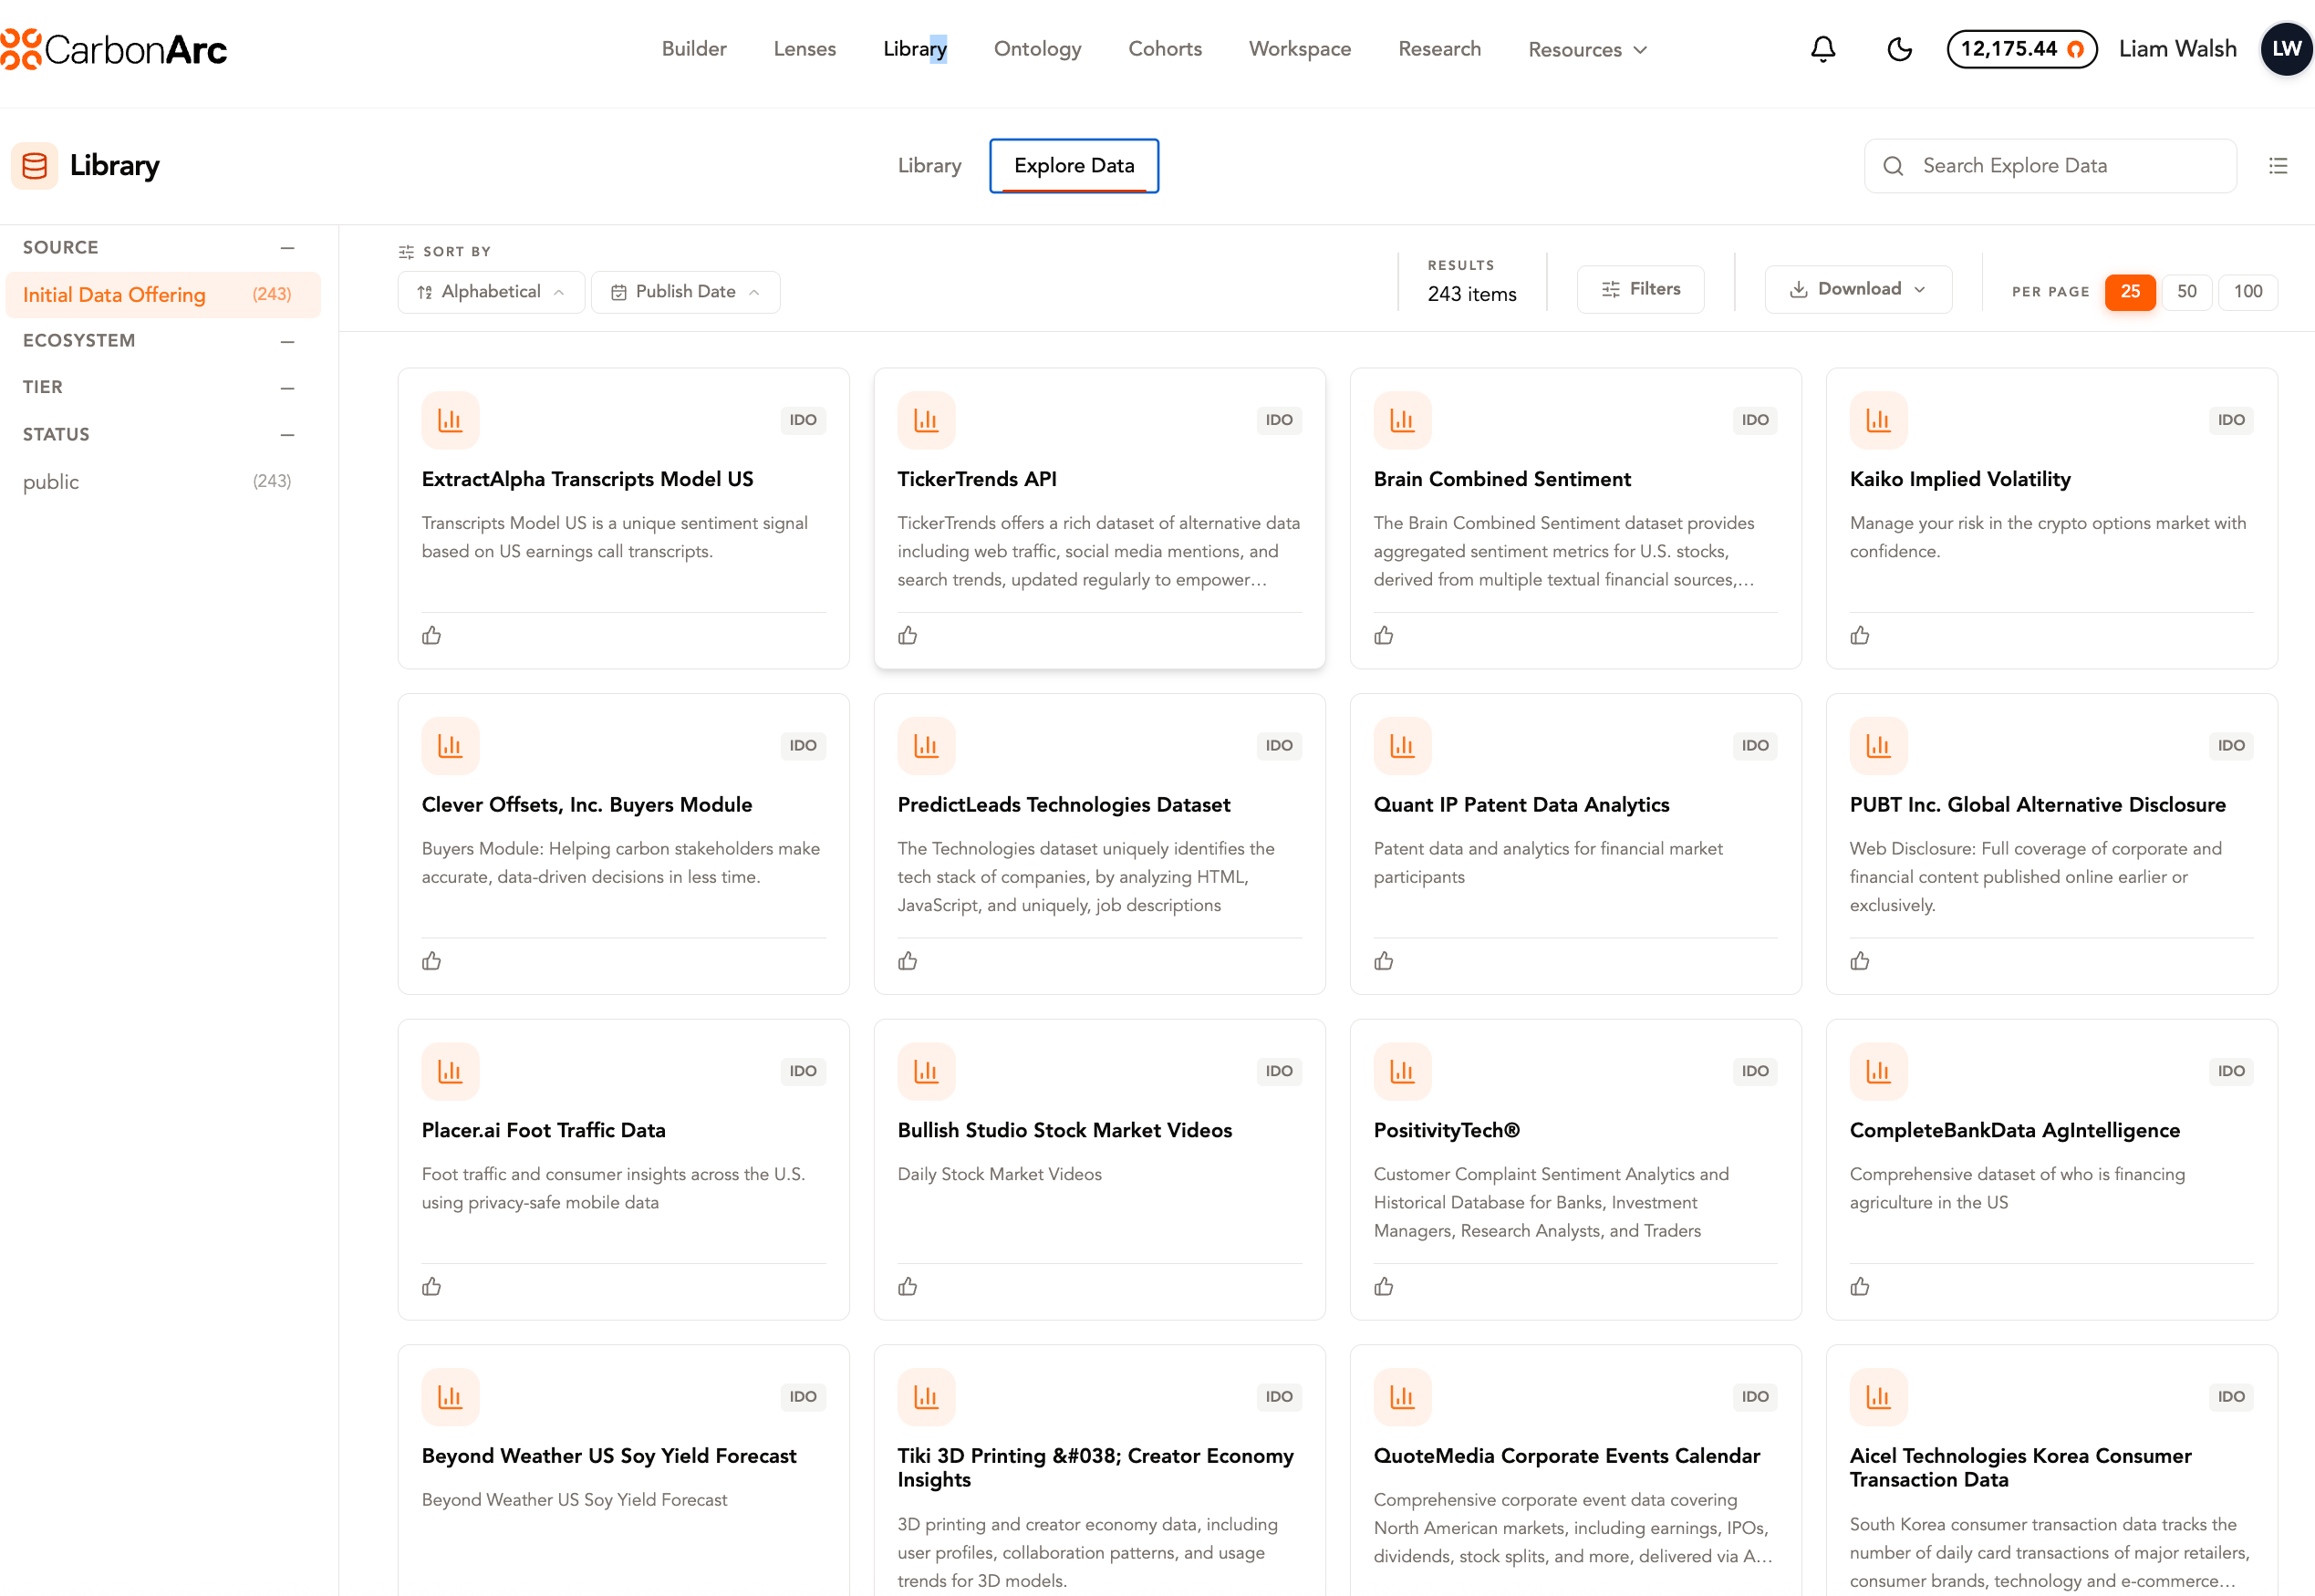This screenshot has width=2315, height=1596.
Task: Switch to the Library sub-tab
Action: (x=930, y=166)
